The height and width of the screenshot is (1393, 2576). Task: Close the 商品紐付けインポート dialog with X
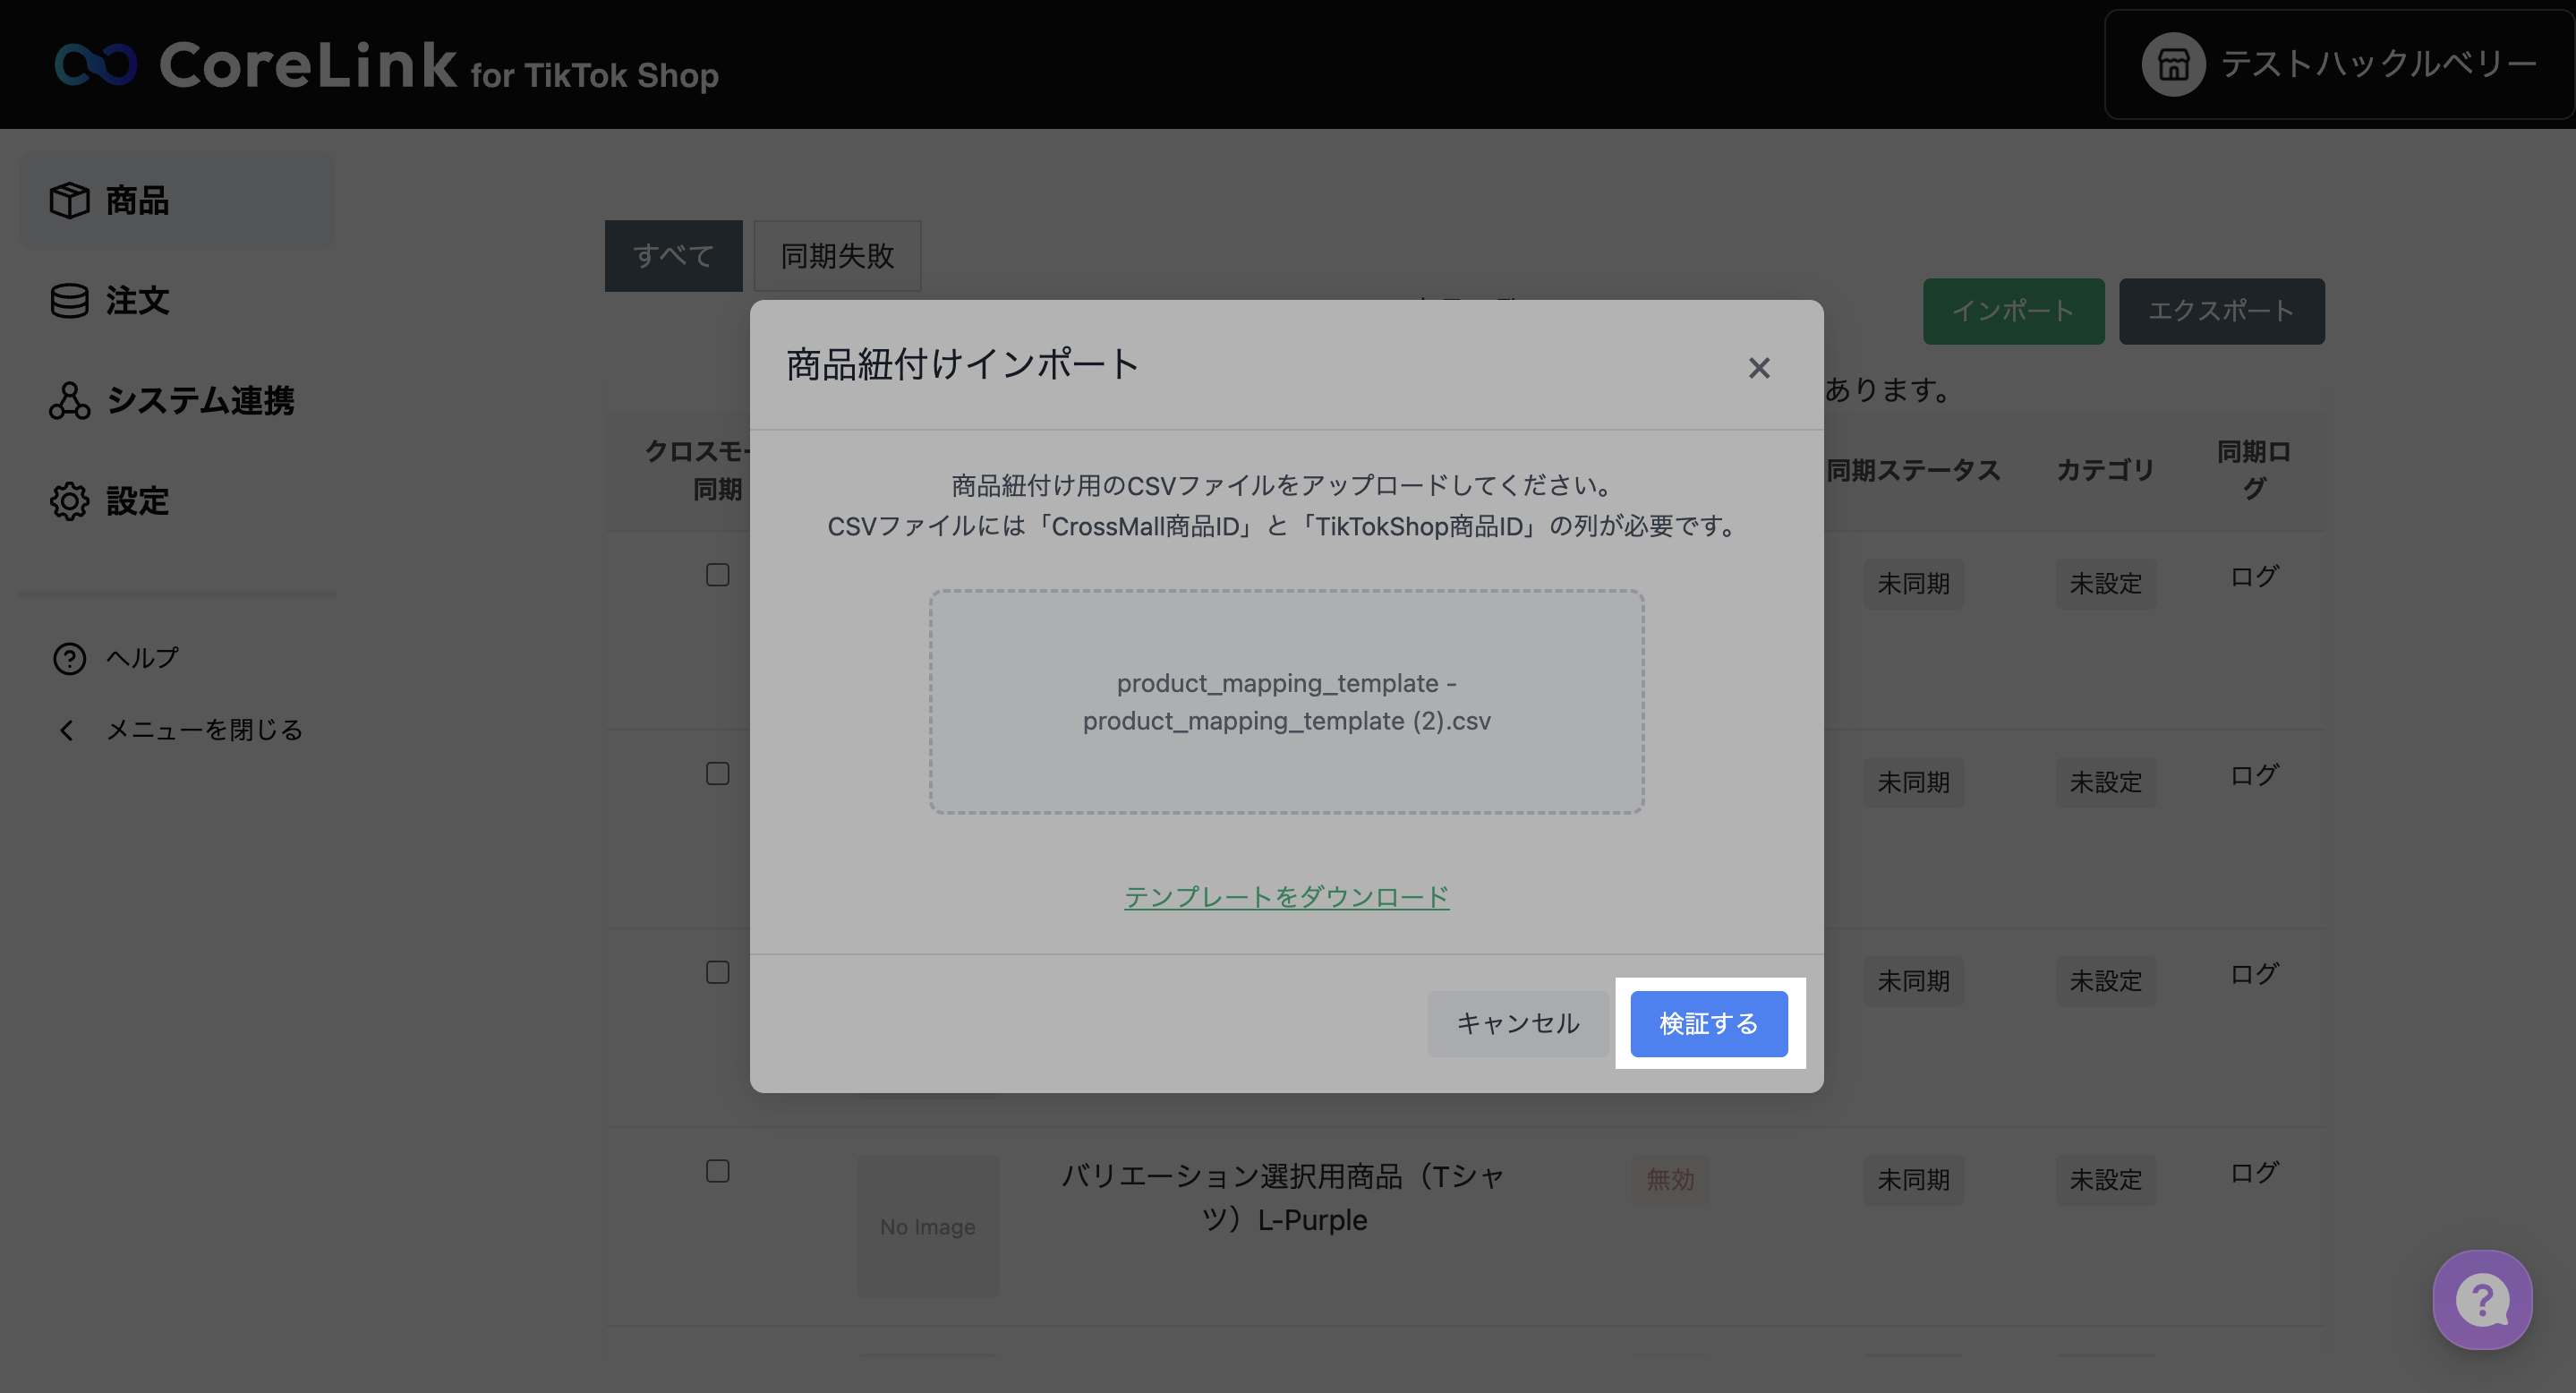[x=1759, y=368]
